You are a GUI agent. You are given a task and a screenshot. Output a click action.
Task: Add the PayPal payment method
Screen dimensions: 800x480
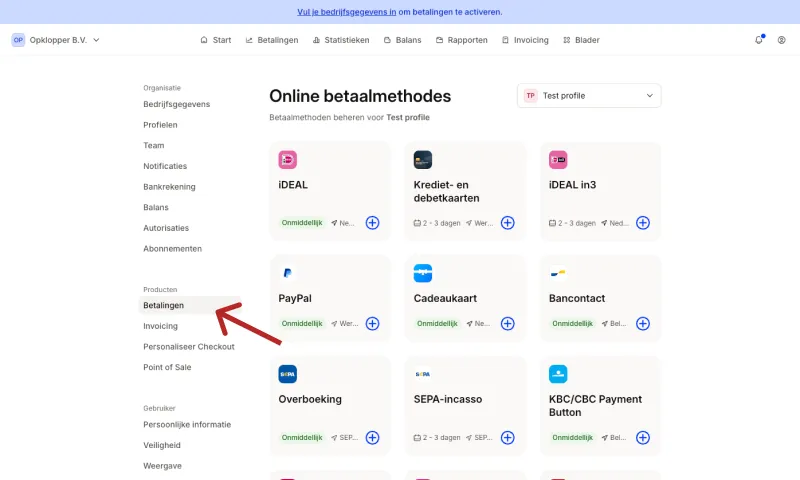tap(372, 323)
